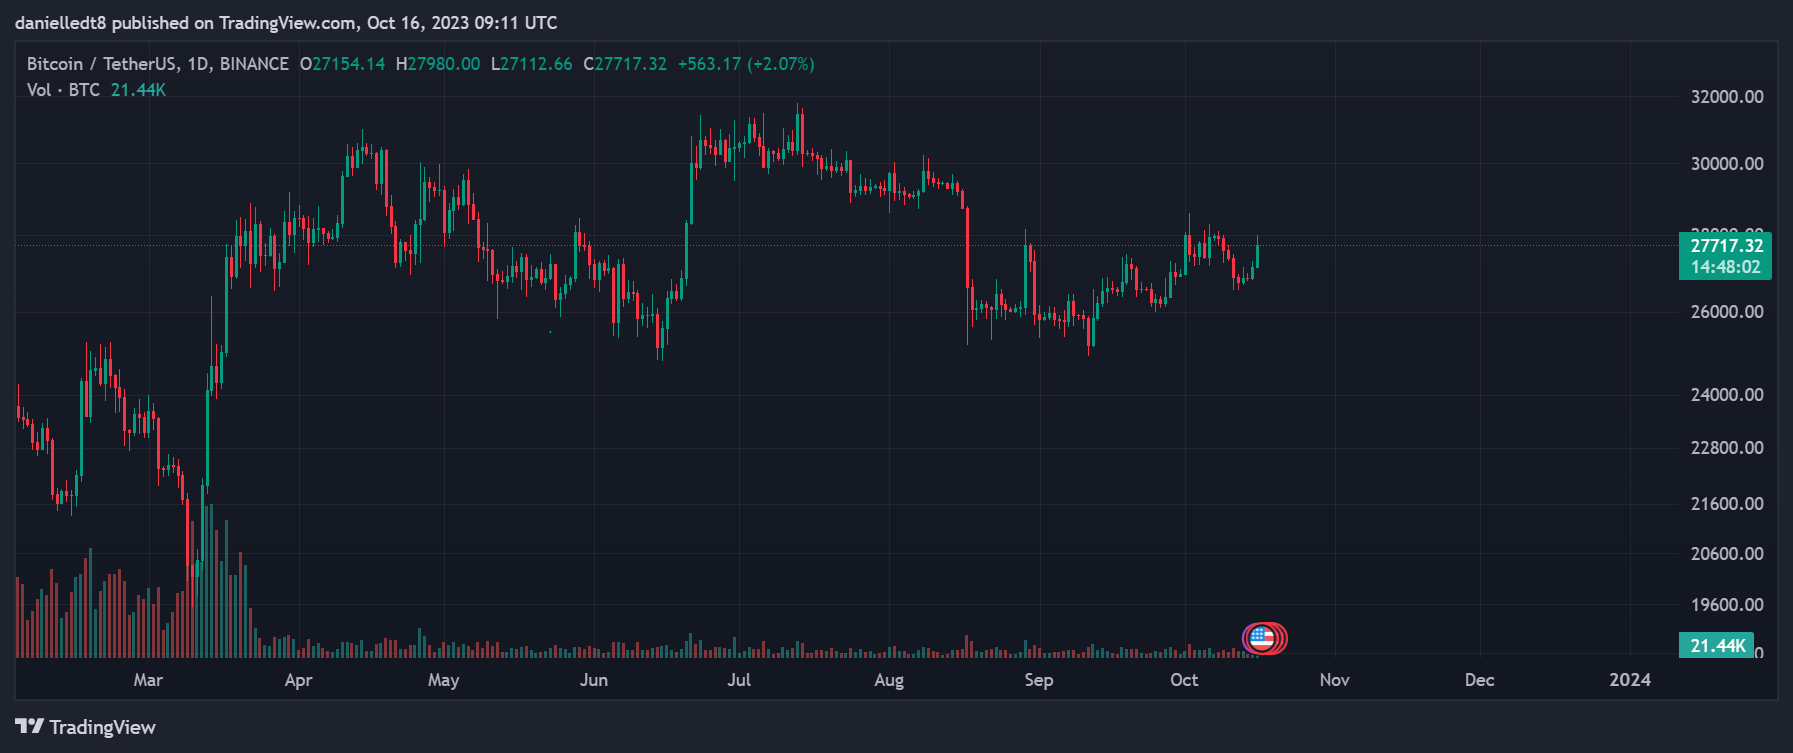Click the Sep label on time axis
Viewport: 1793px width, 753px height.
[x=1039, y=680]
